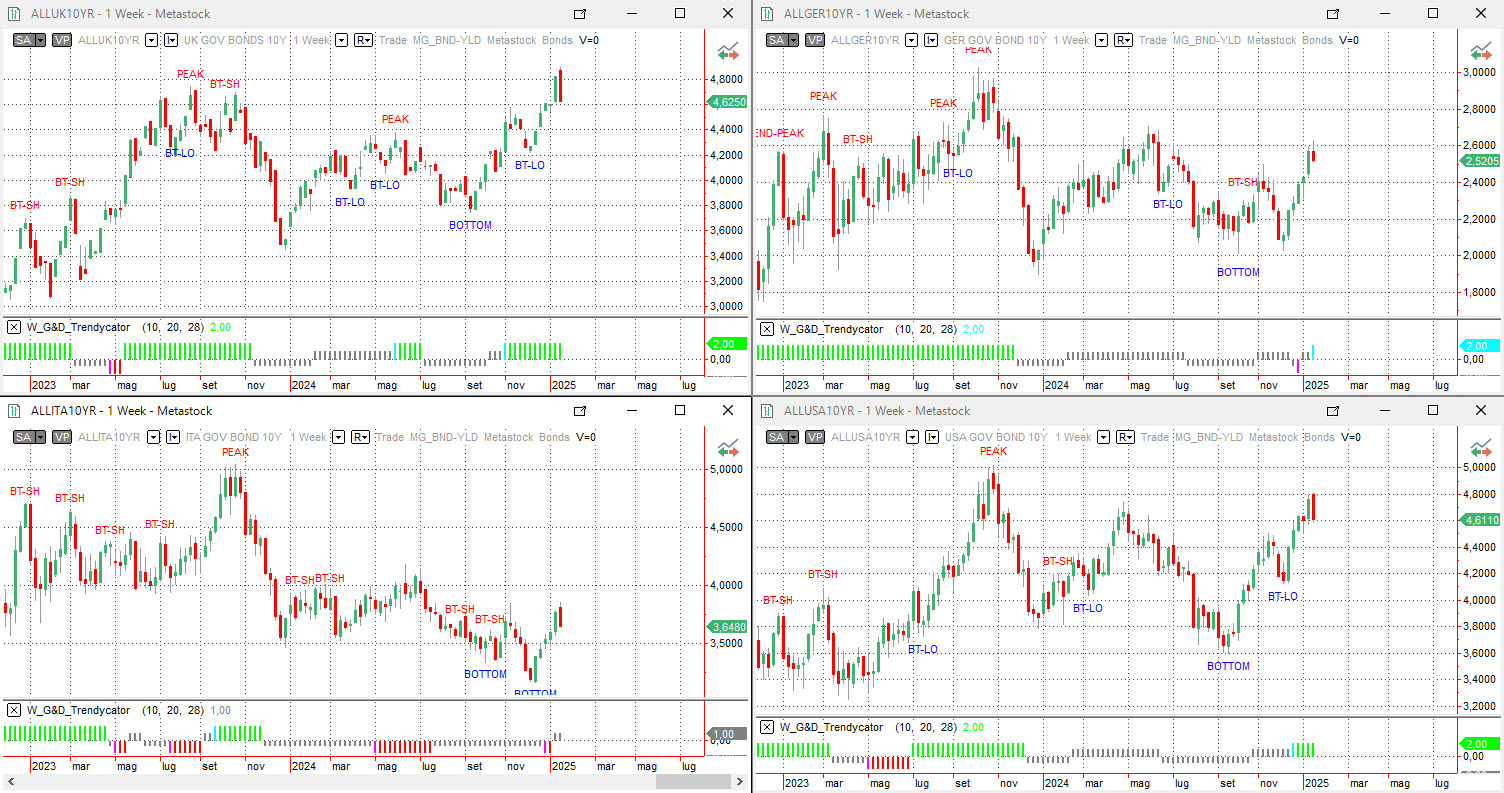Click the "GER GOV BOND 10Y" label

click(996, 40)
